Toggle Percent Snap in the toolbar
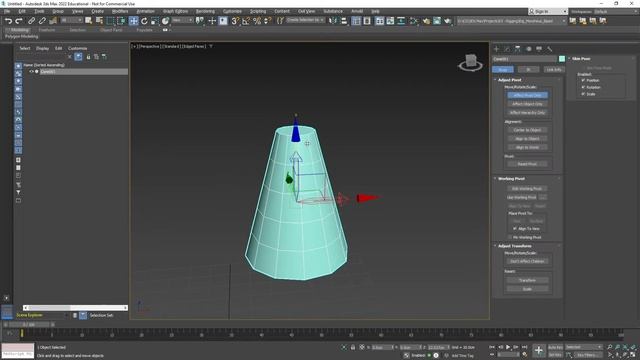 [x=257, y=21]
